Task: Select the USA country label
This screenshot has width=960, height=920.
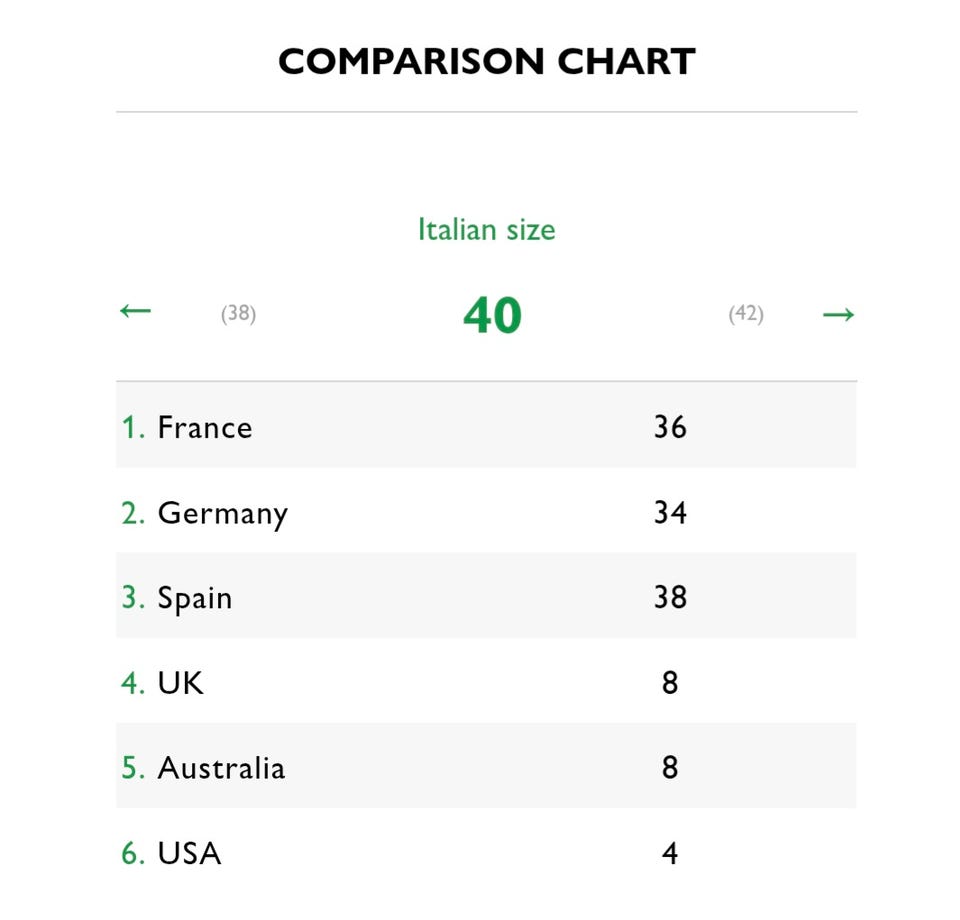Action: 189,854
